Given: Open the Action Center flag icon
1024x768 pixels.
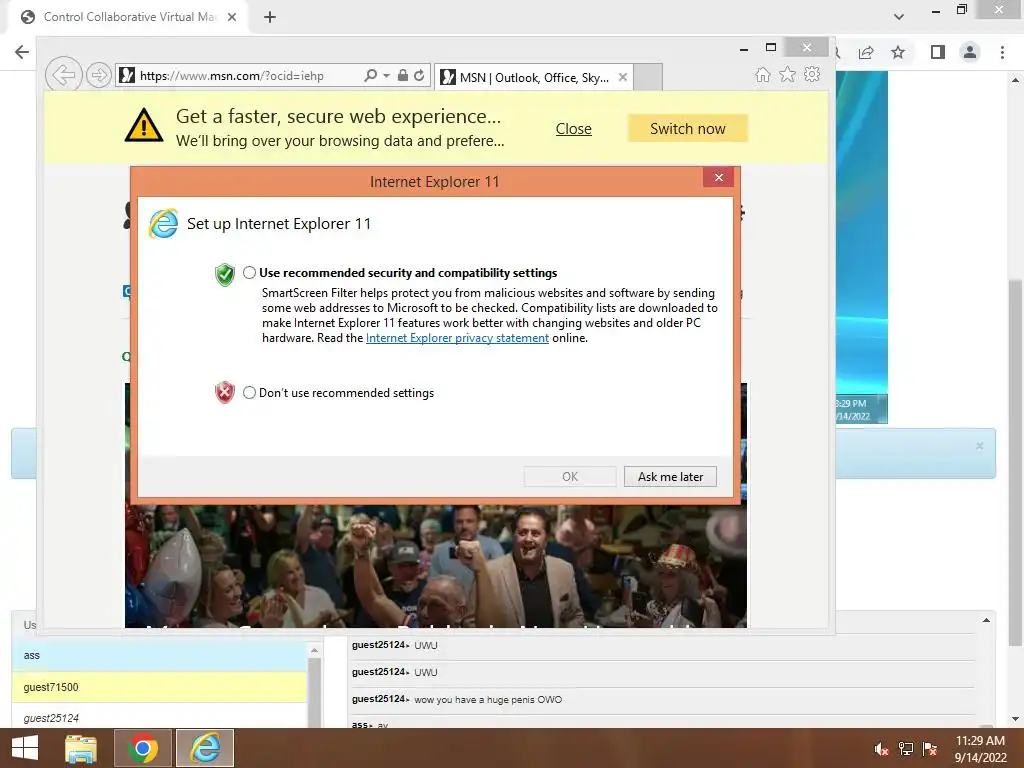Looking at the screenshot, I should (930, 748).
